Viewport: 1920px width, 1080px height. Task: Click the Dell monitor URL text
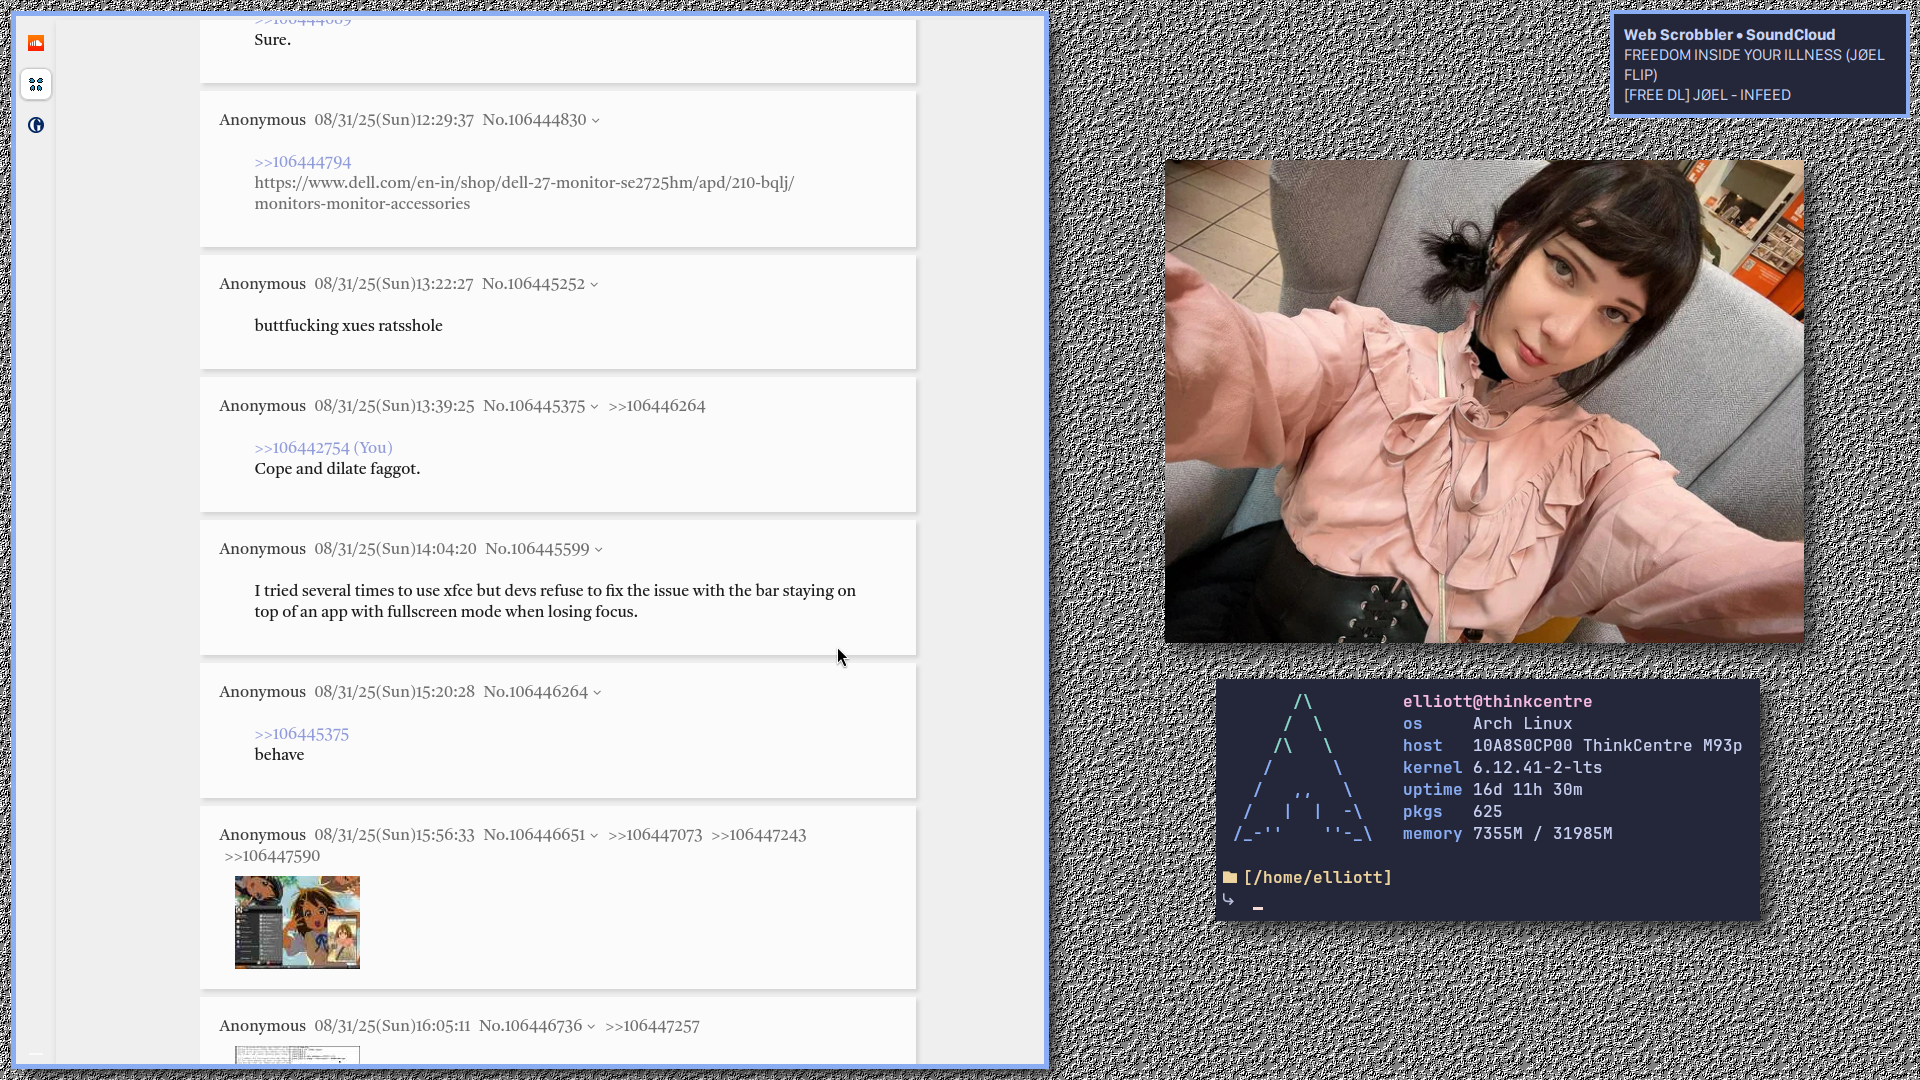pos(524,193)
